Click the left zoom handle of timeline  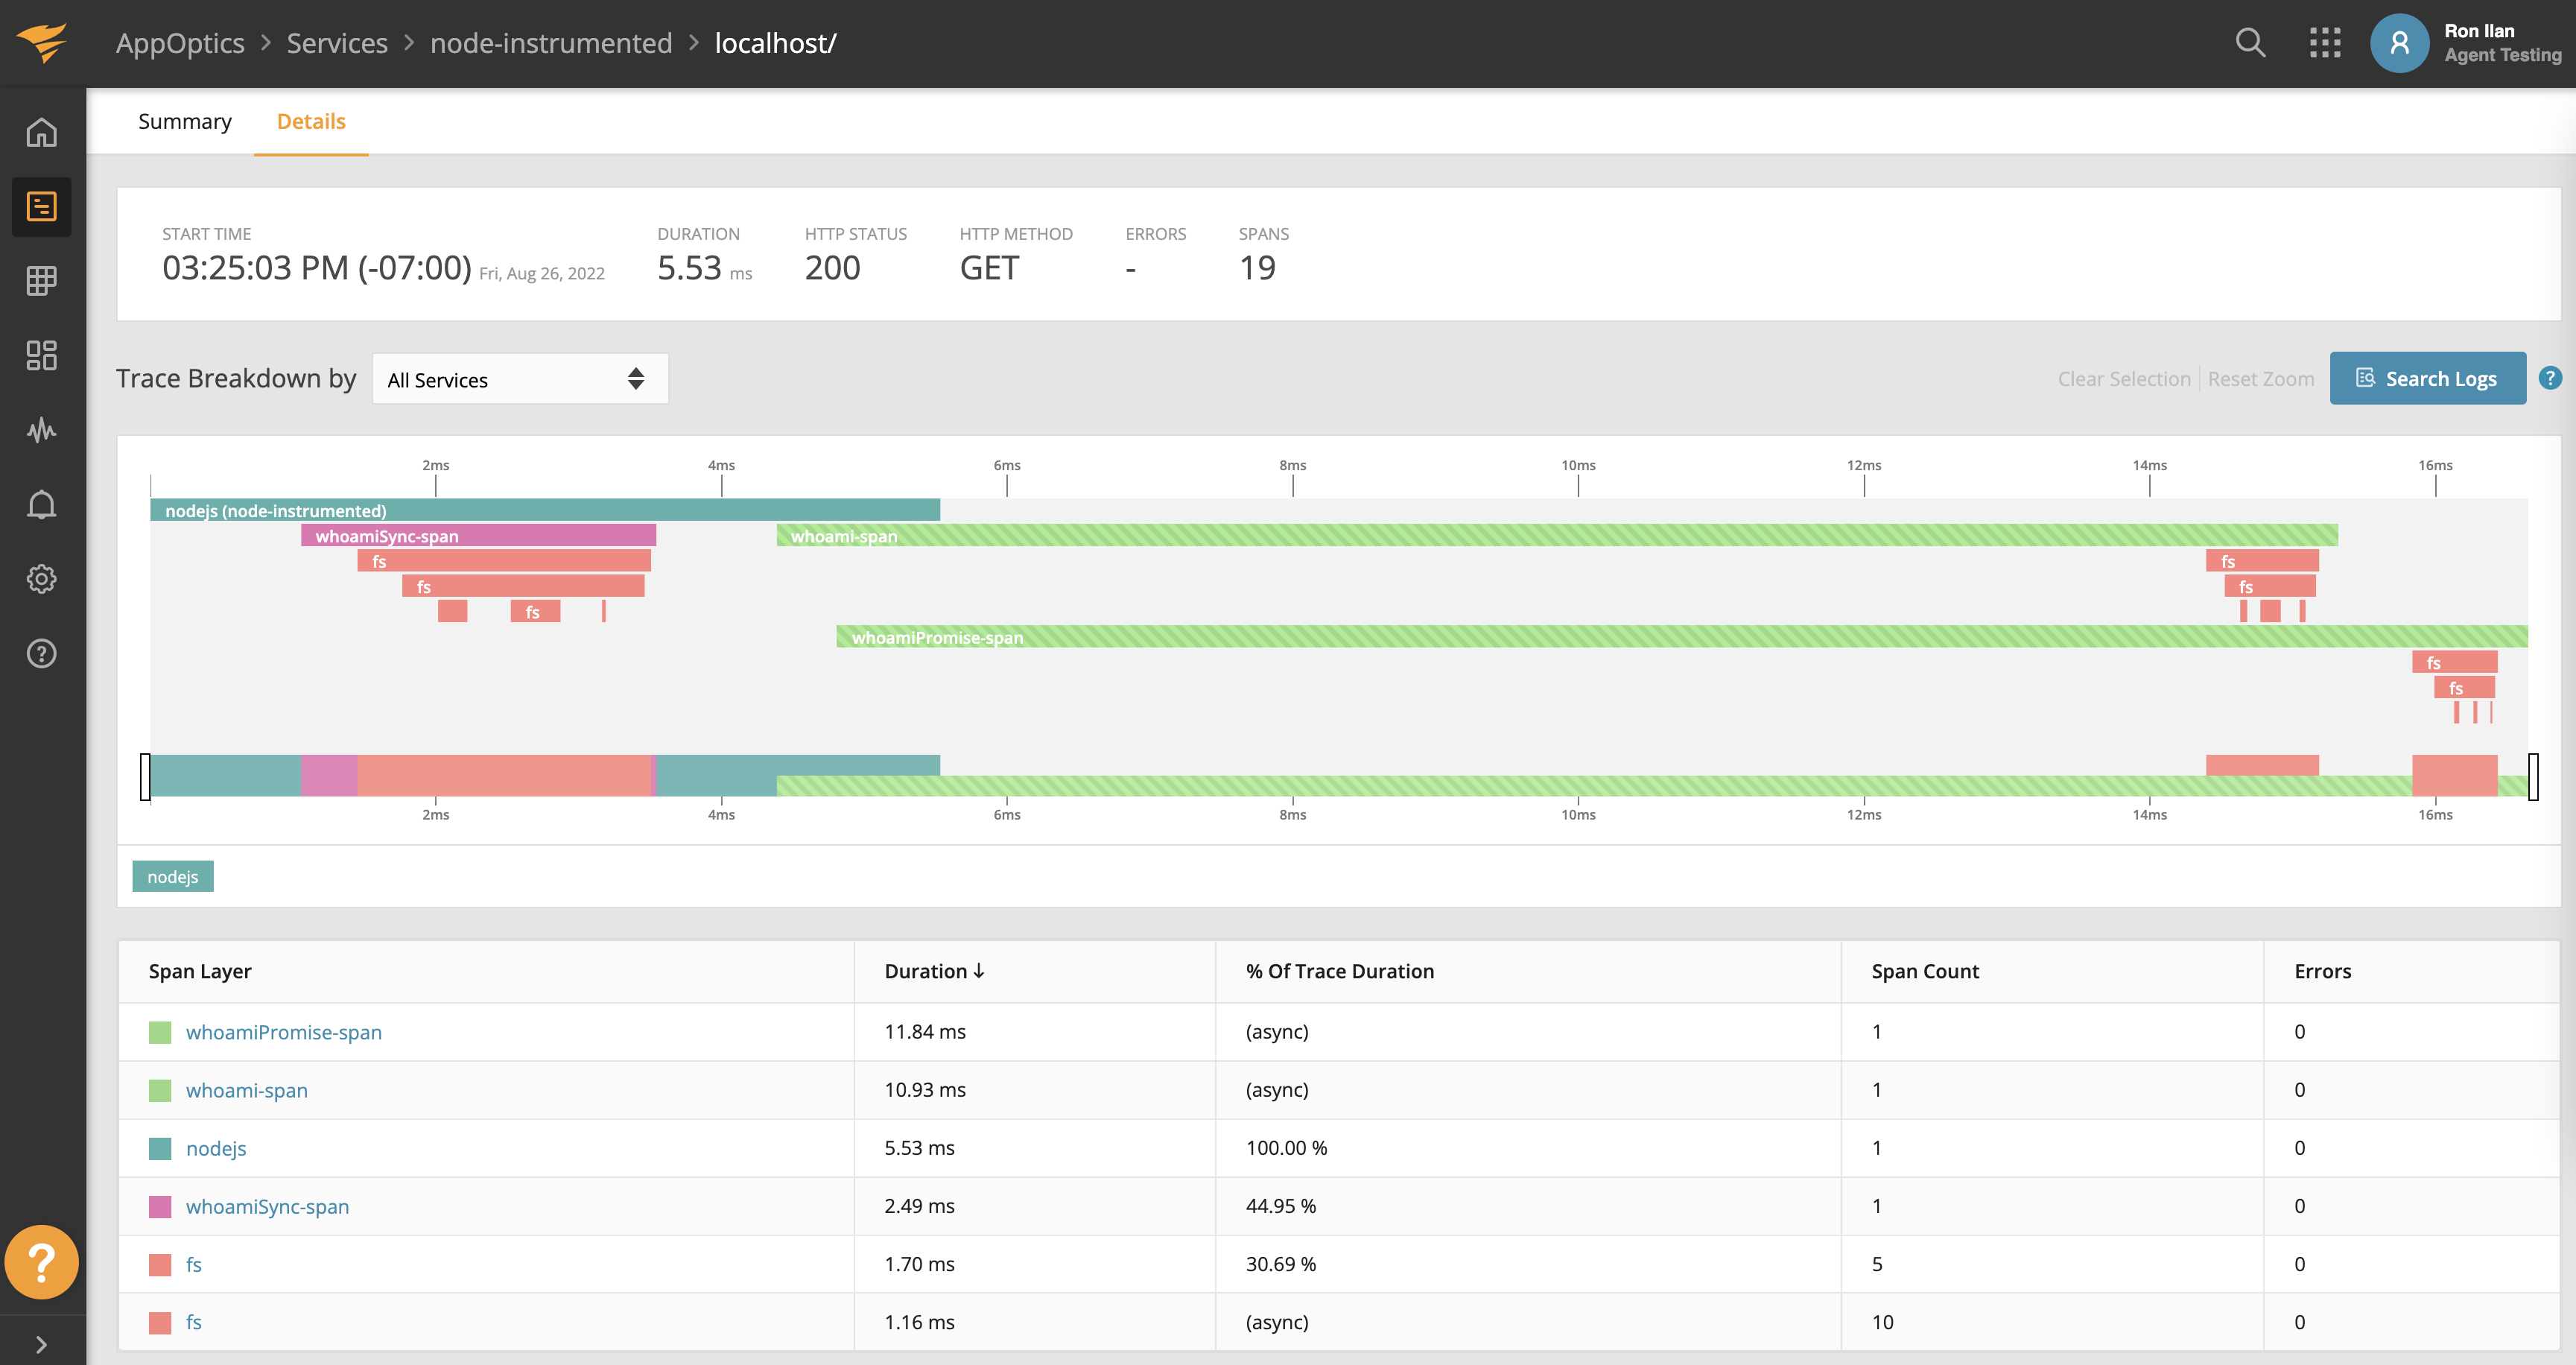tap(145, 776)
